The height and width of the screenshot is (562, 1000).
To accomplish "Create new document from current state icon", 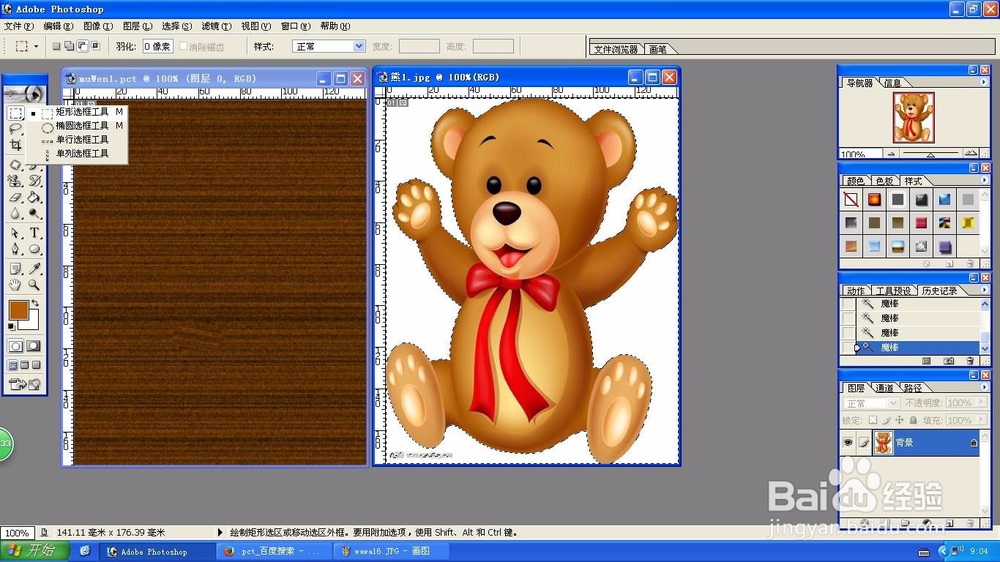I will coord(927,361).
